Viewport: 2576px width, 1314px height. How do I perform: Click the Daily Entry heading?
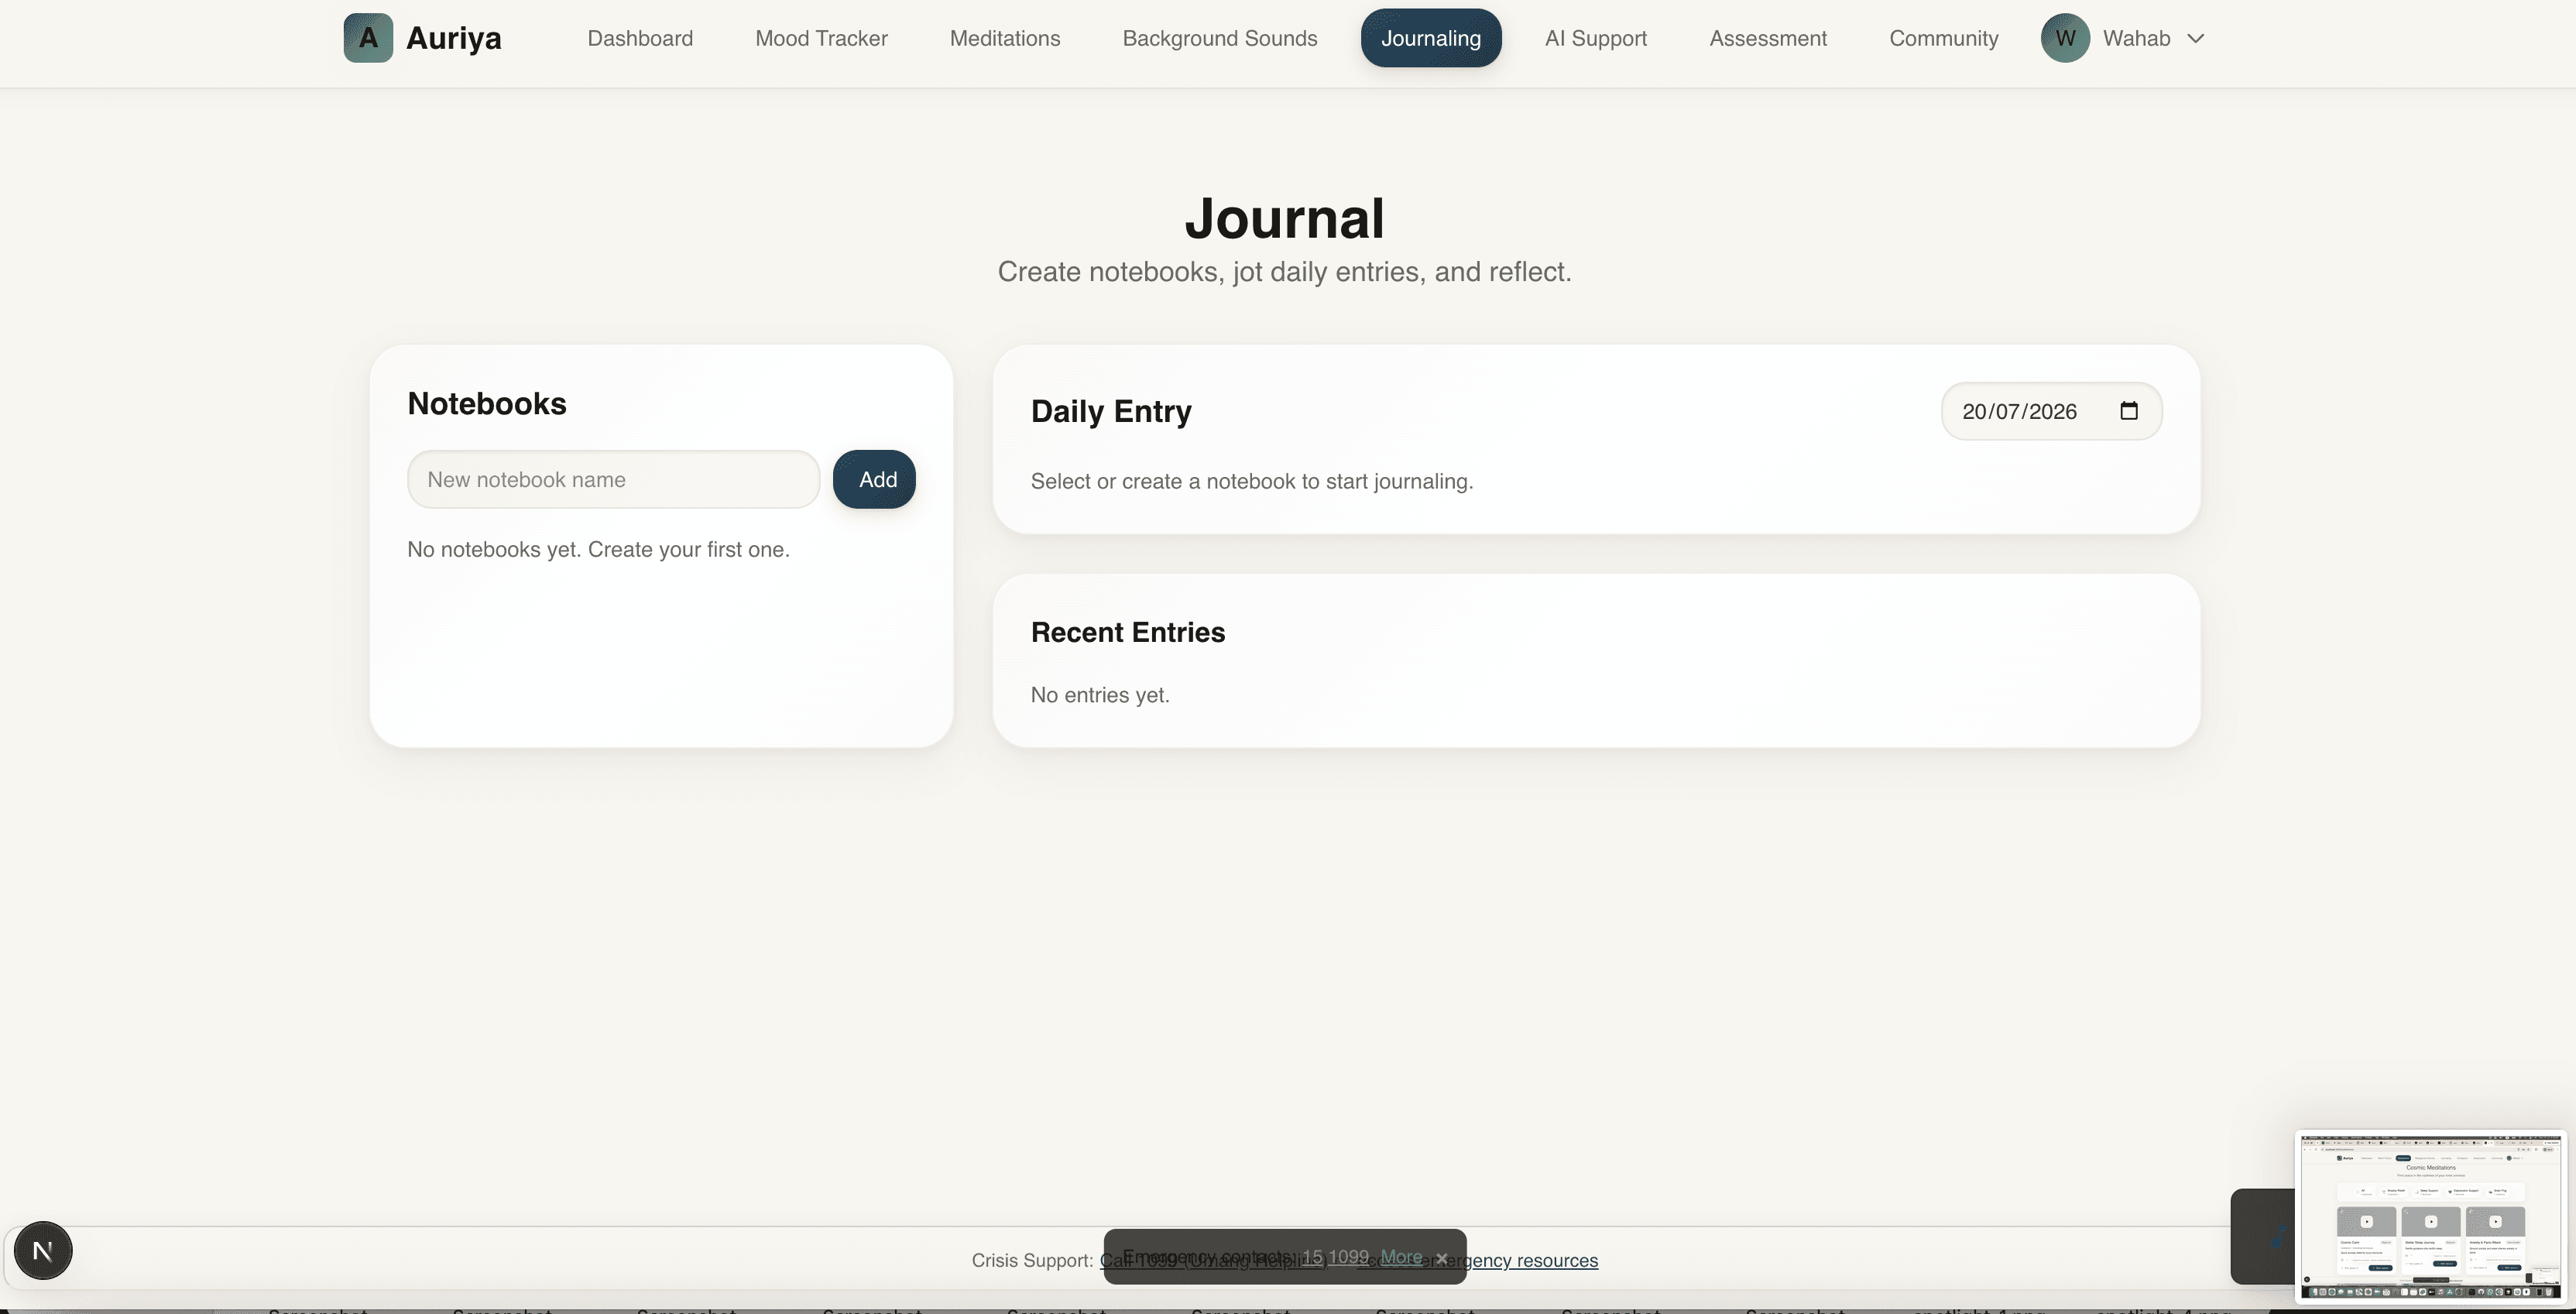(x=1111, y=411)
